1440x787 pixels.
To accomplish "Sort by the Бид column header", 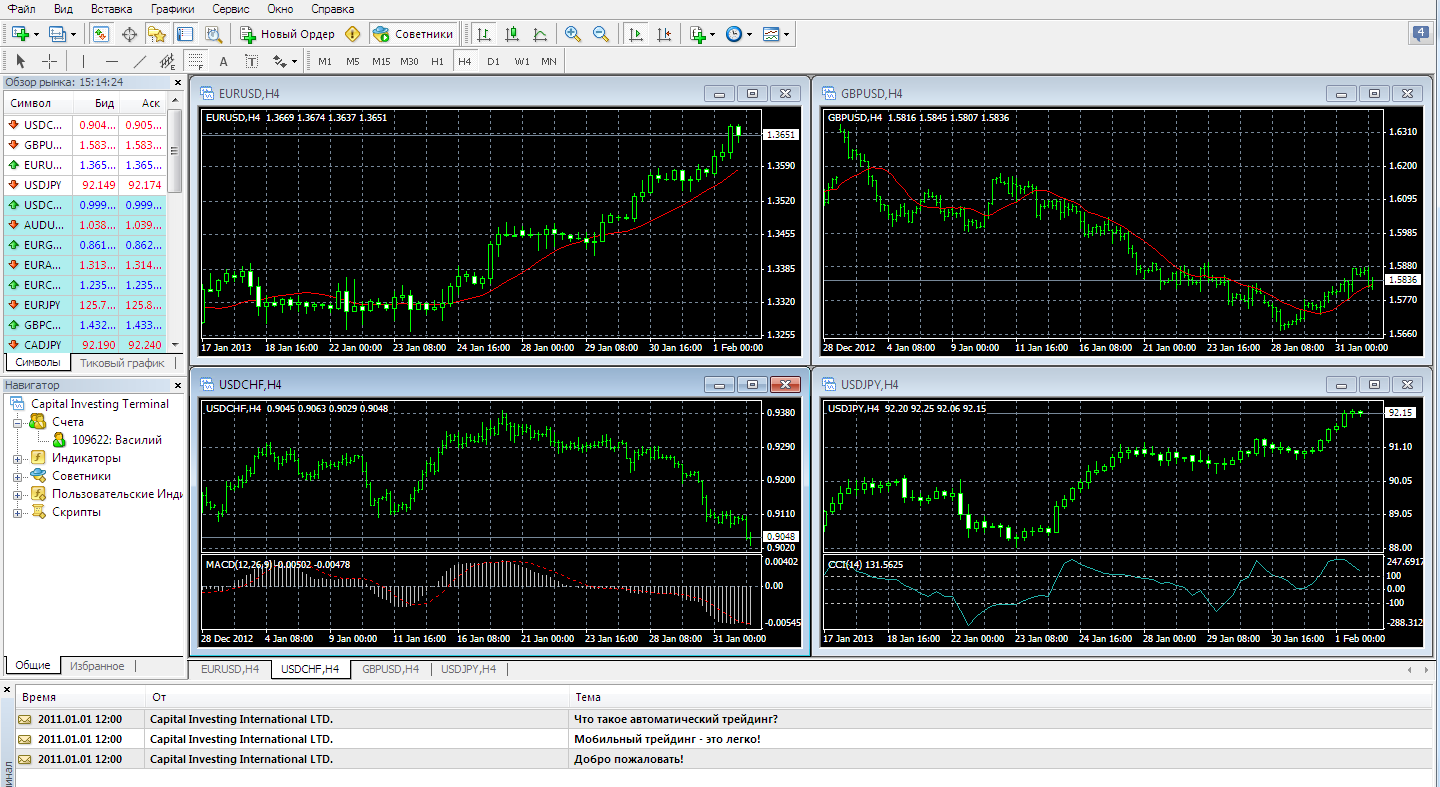I will [96, 103].
